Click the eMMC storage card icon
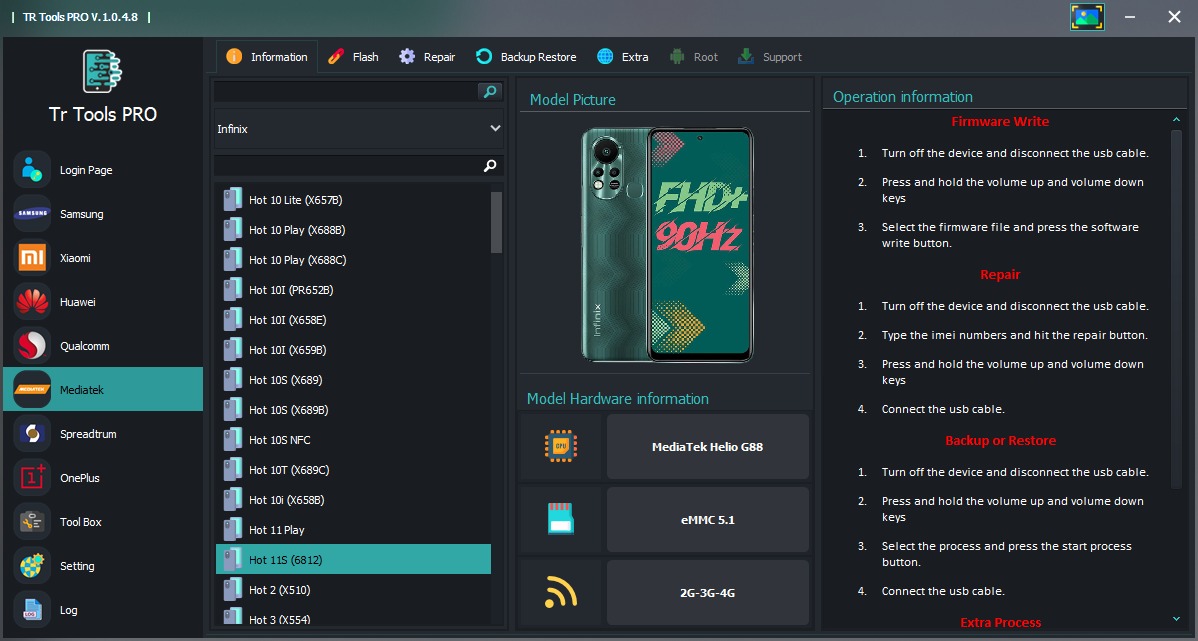This screenshot has height=641, width=1198. click(561, 519)
